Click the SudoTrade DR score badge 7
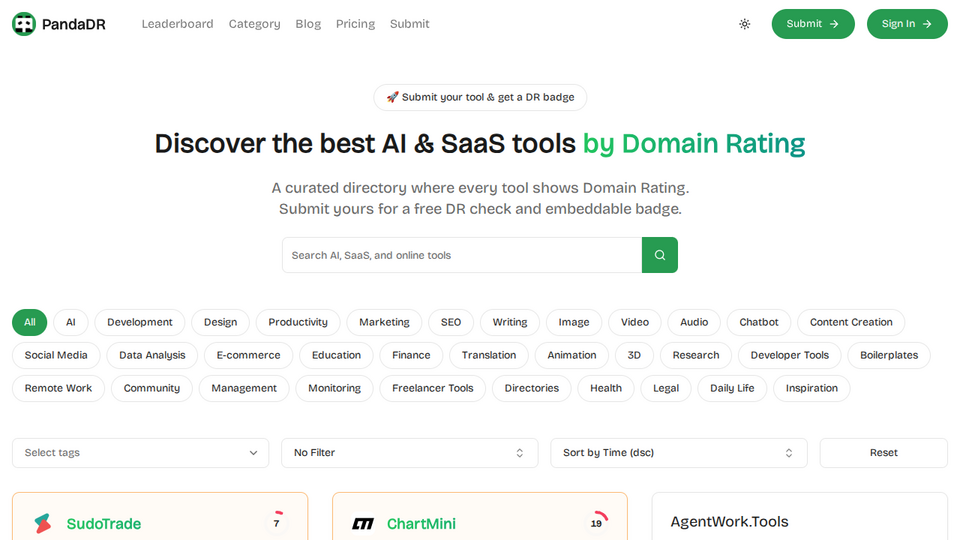This screenshot has height=540, width=960. tap(276, 523)
